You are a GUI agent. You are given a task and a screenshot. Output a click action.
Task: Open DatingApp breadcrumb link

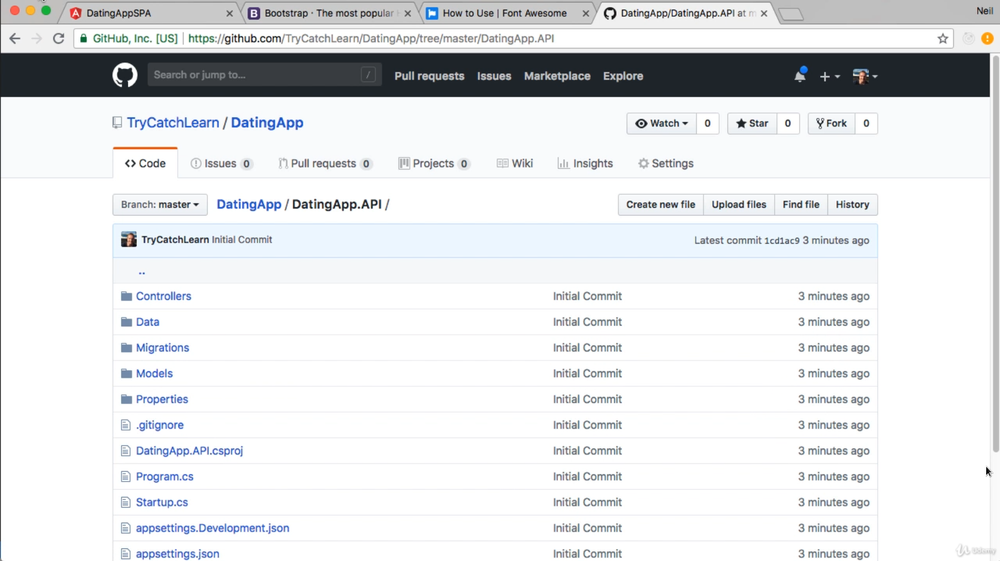point(249,205)
